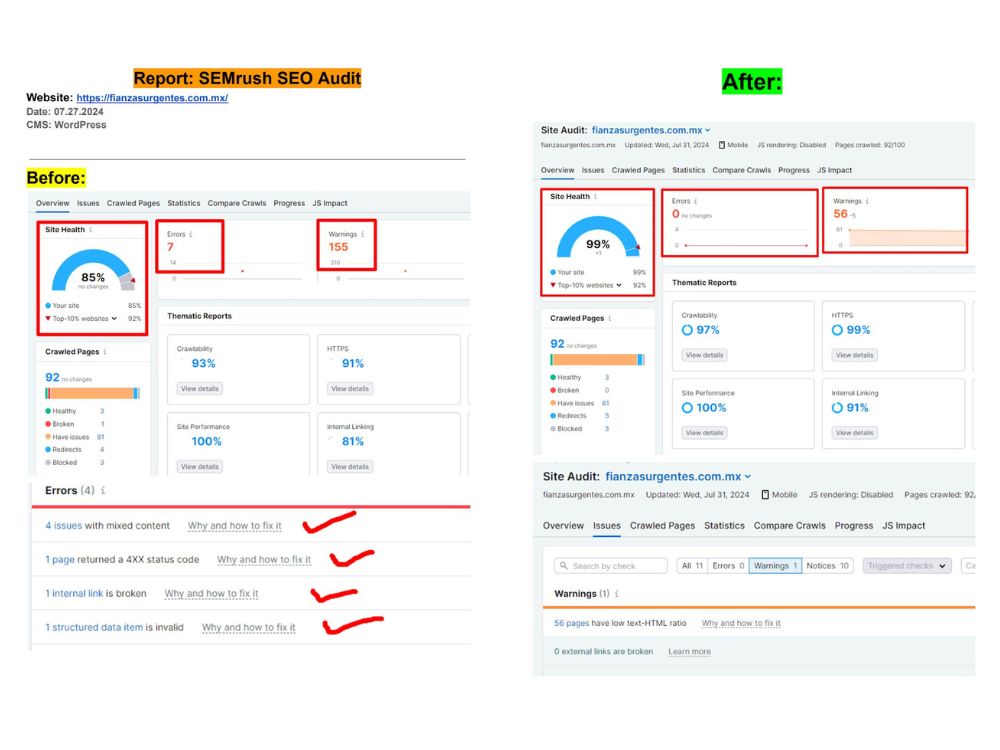This screenshot has width=1000, height=750.
Task: Open Compare Crawls tab in upper After screenshot
Action: tap(742, 170)
